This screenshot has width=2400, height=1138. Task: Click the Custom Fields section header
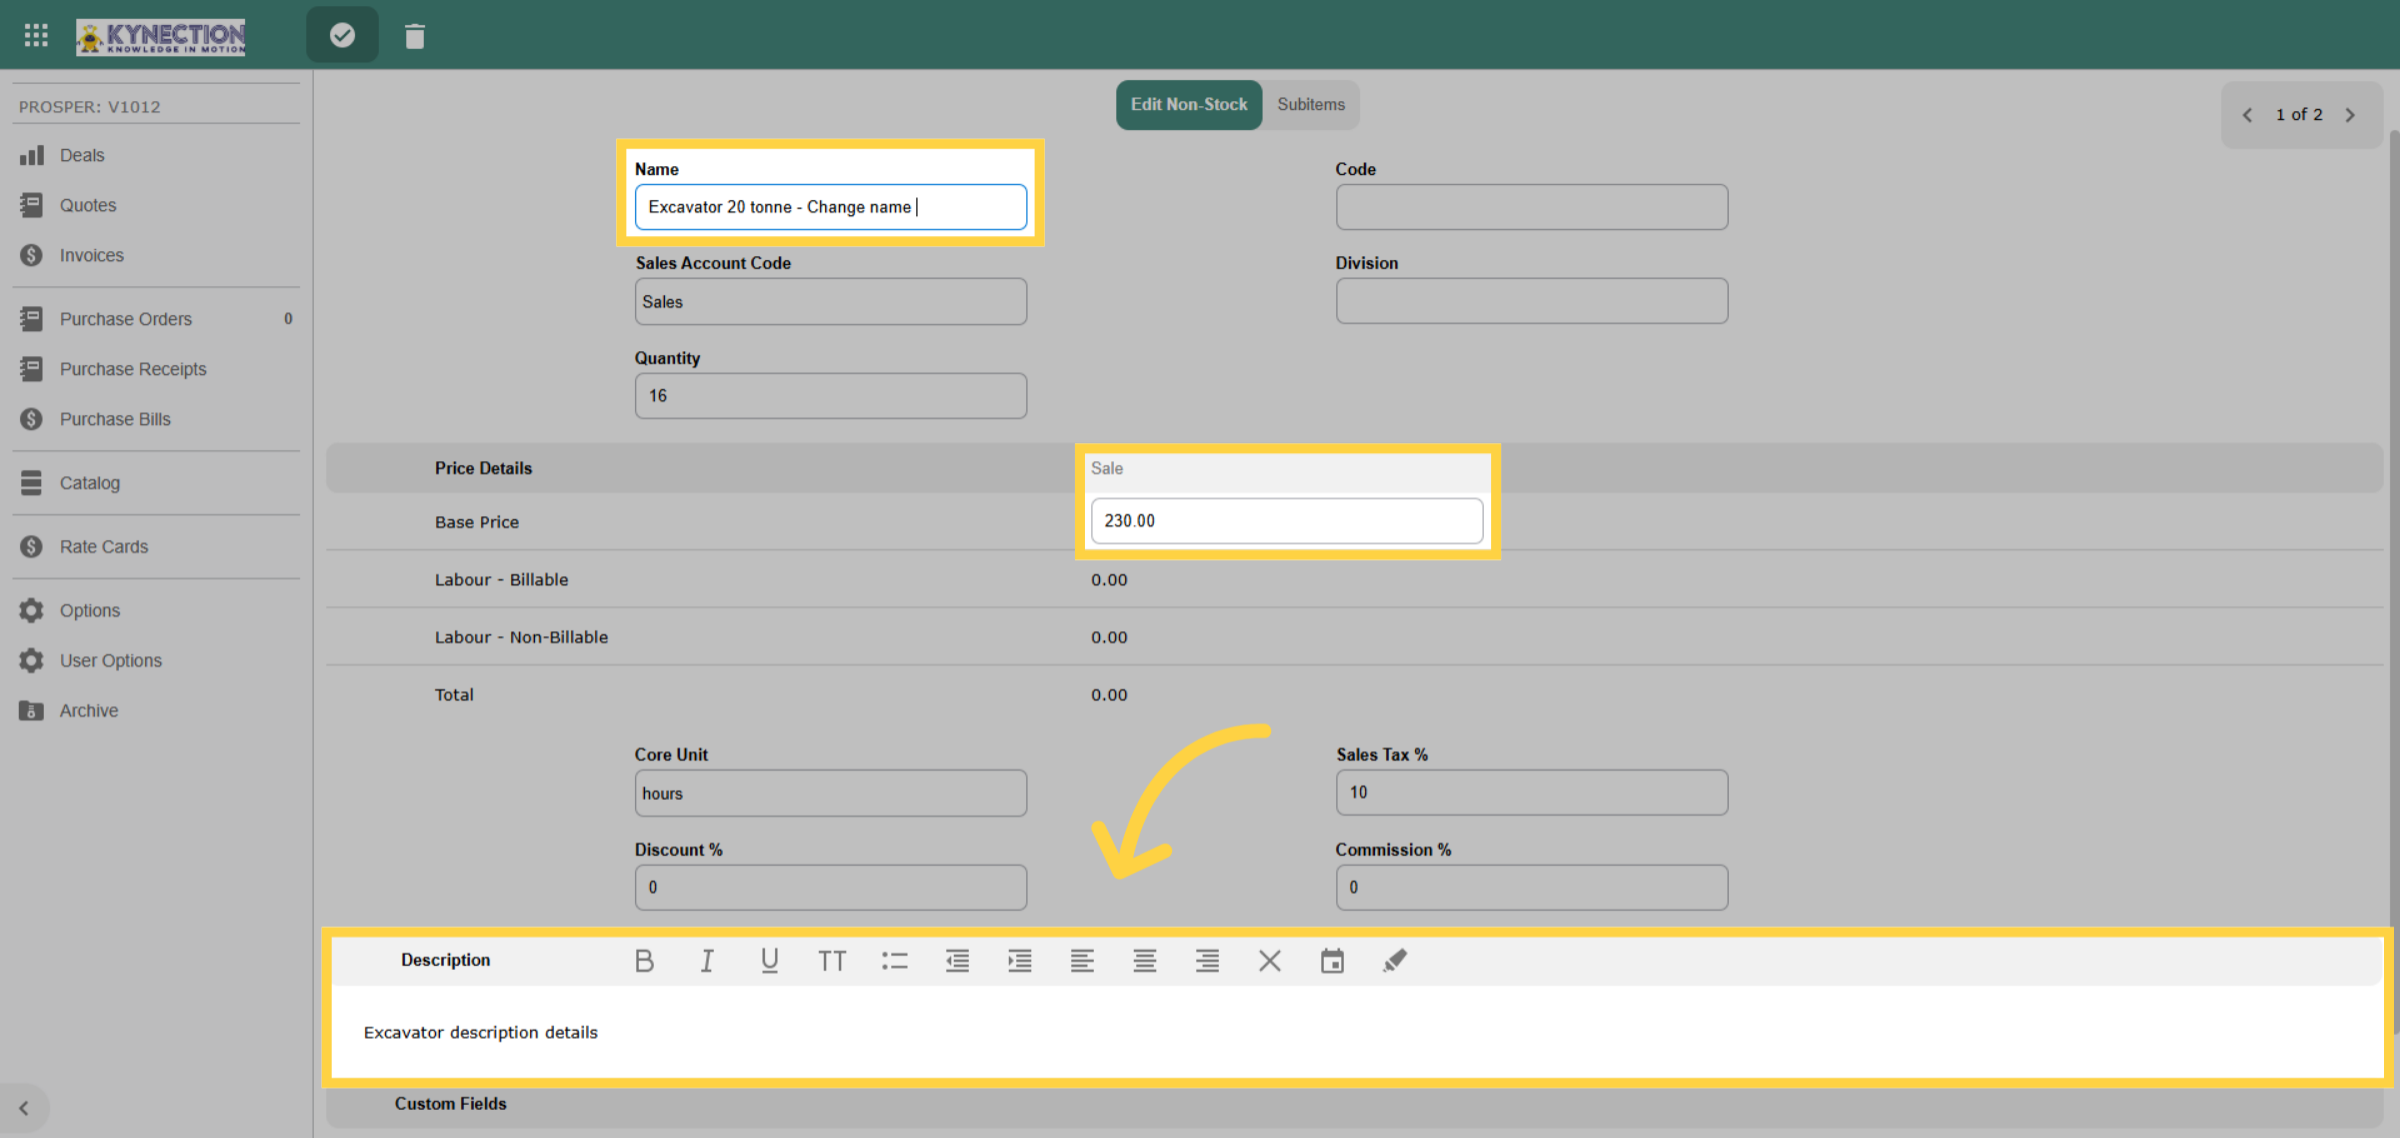pos(1355,1104)
